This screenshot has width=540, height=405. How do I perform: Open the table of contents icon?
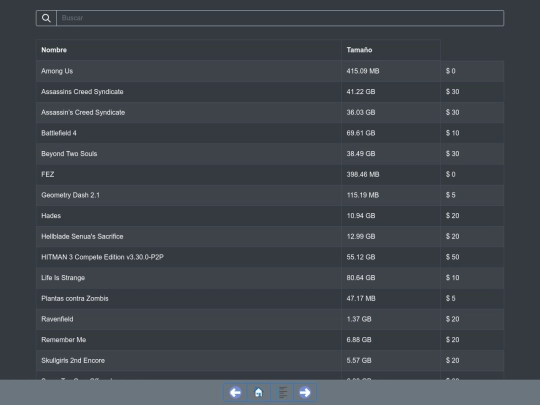pos(282,392)
